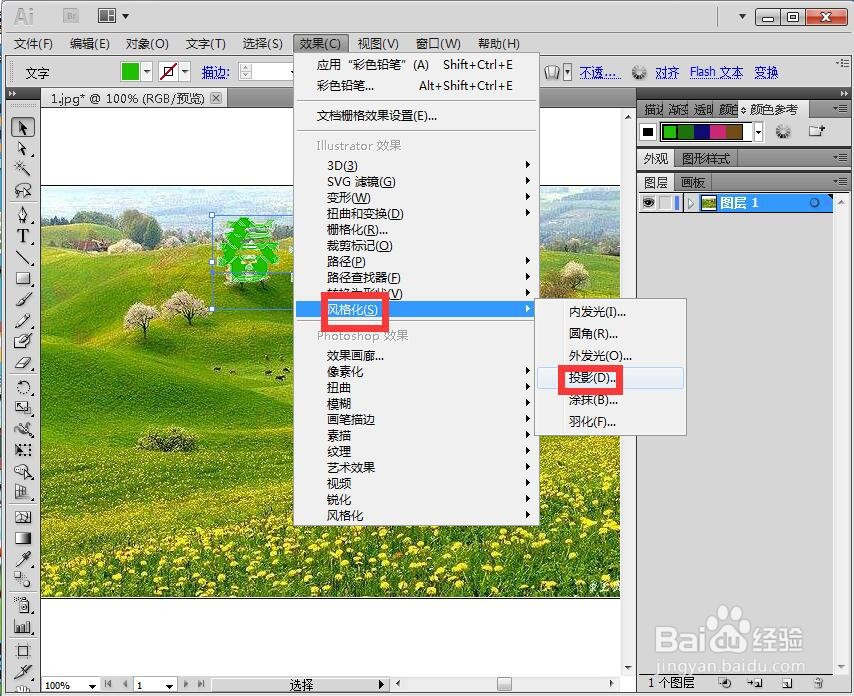Select the Line Segment tool
Screen dimensions: 854x696
23,257
